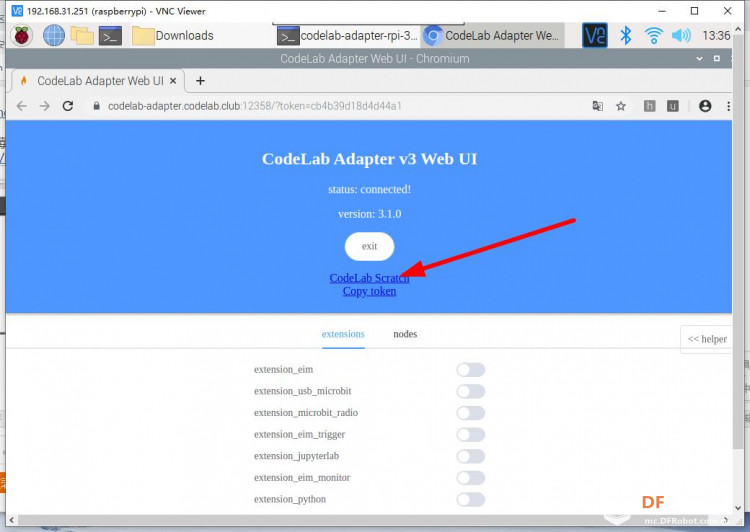This screenshot has width=750, height=532.
Task: Enable extension_eim_monitor switch
Action: click(x=471, y=477)
